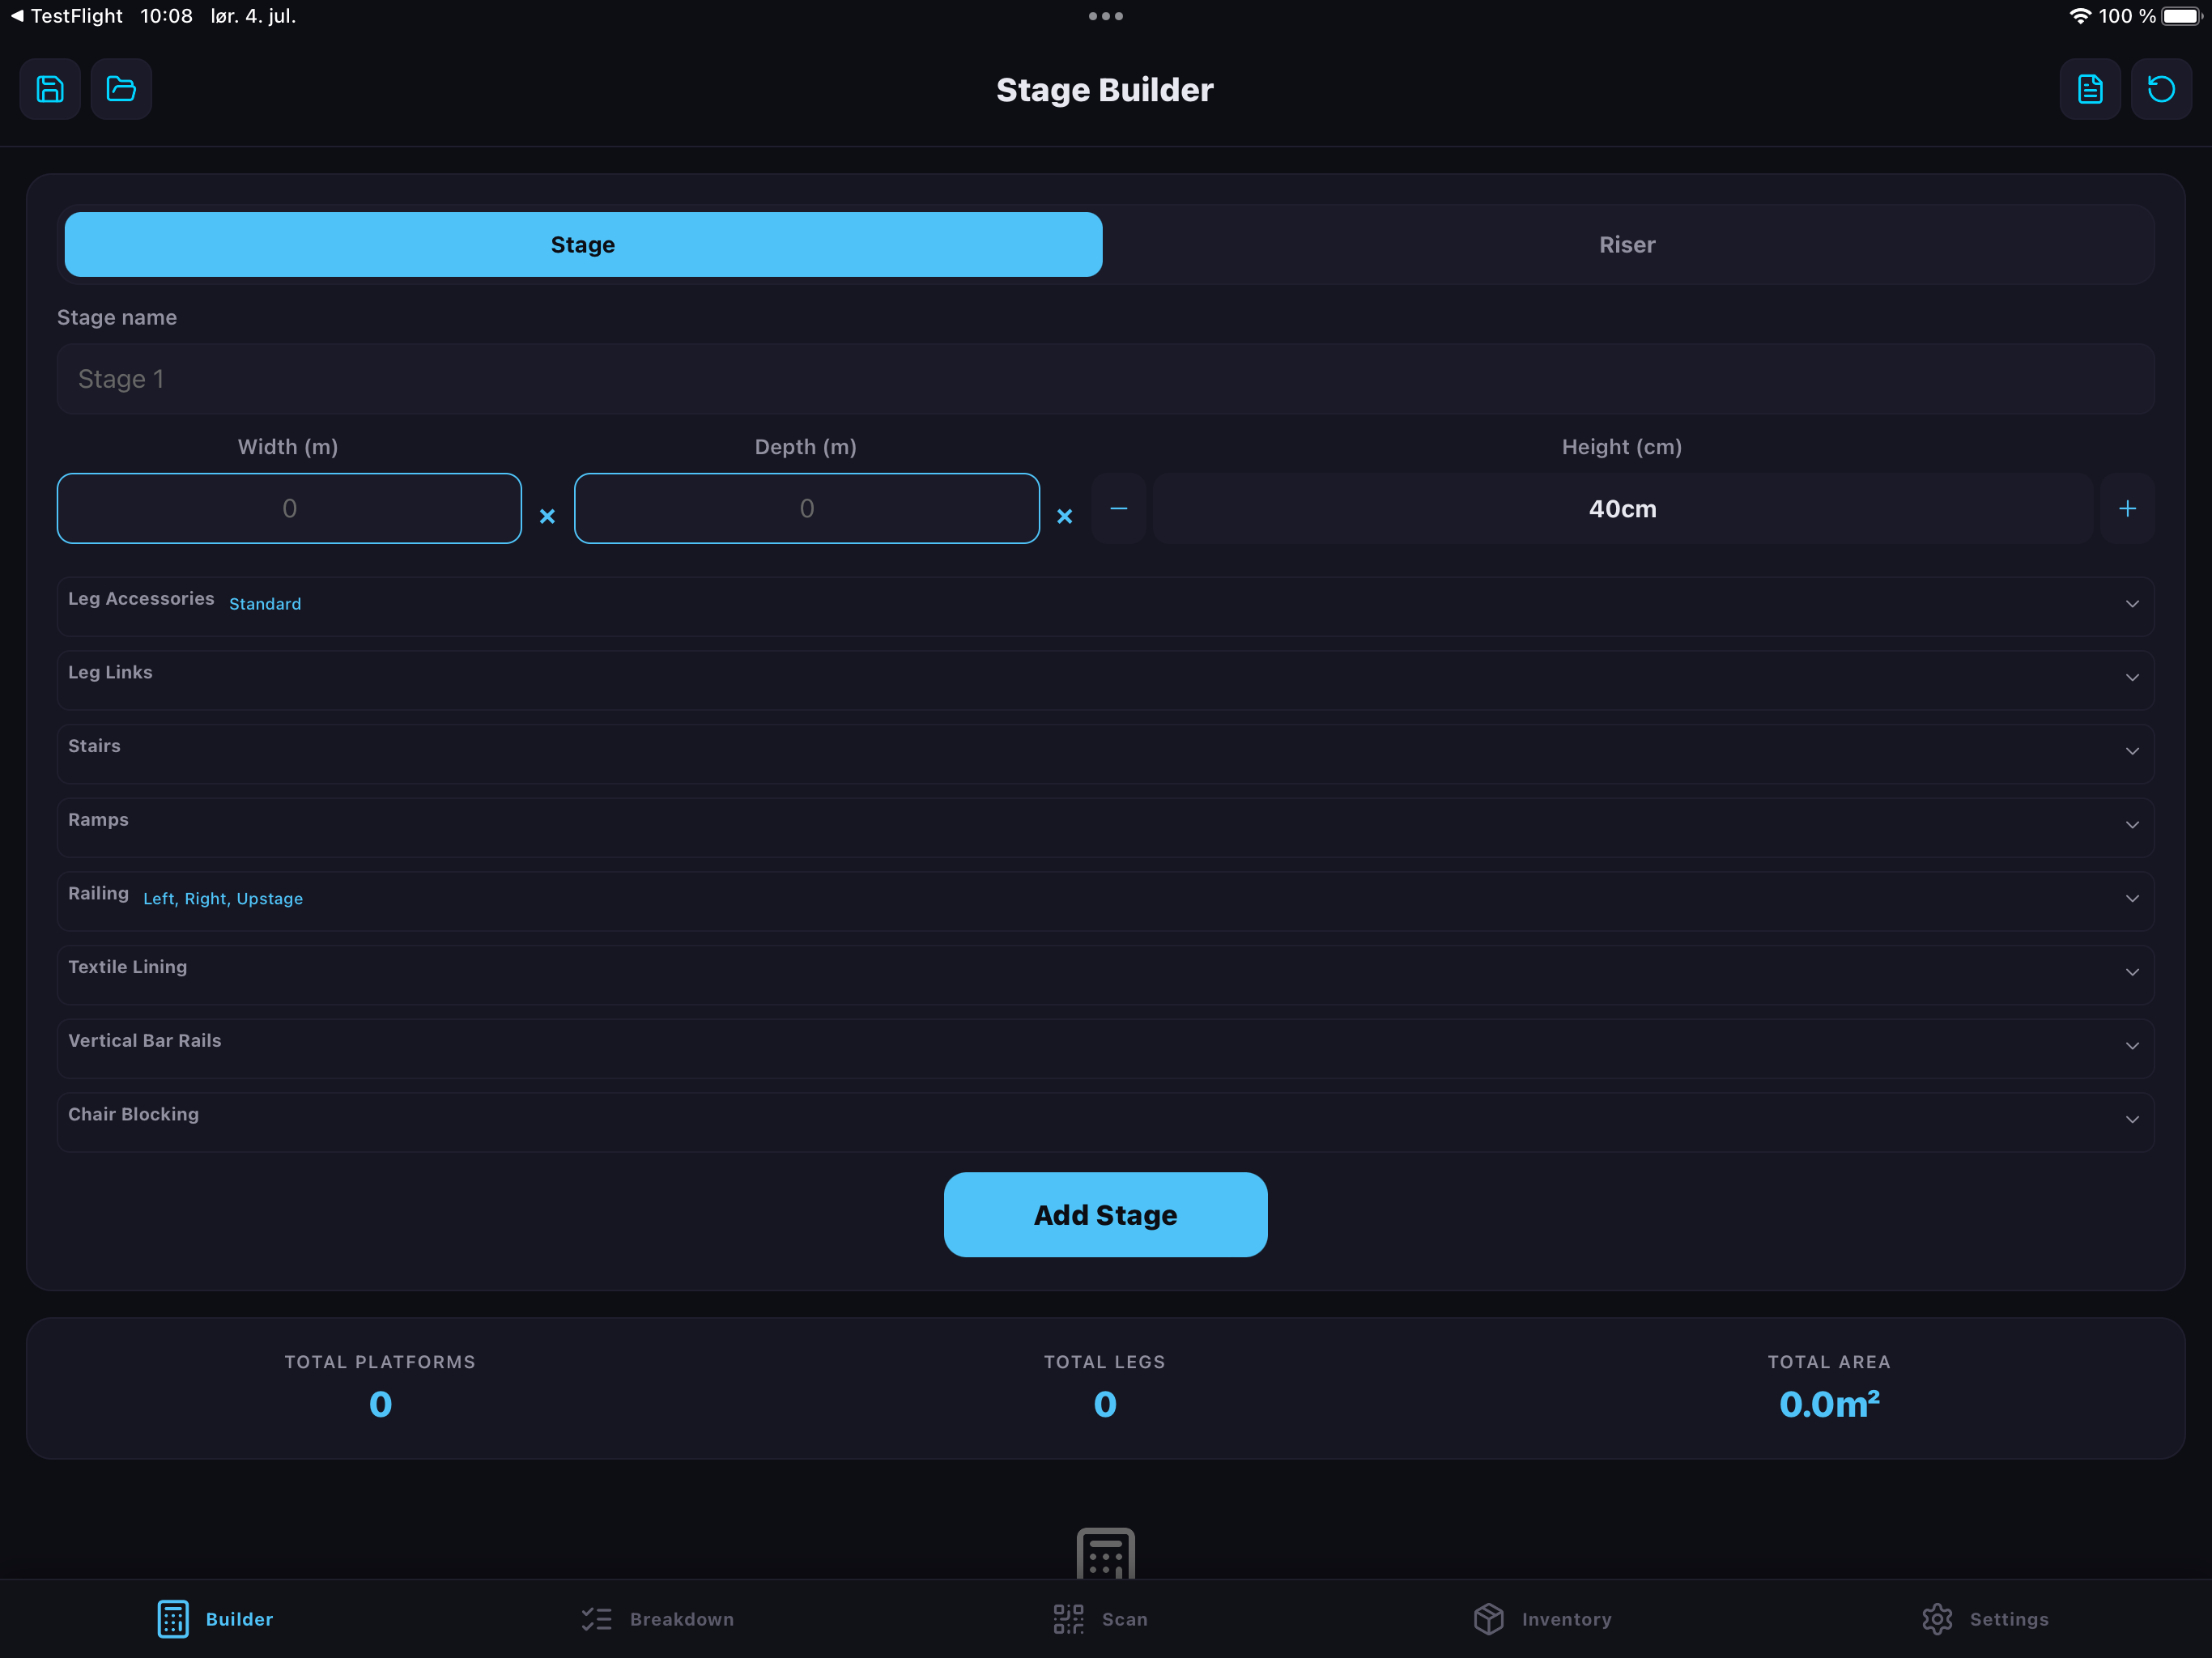This screenshot has height=1658, width=2212.
Task: Click the battery status icon
Action: (x=2181, y=16)
